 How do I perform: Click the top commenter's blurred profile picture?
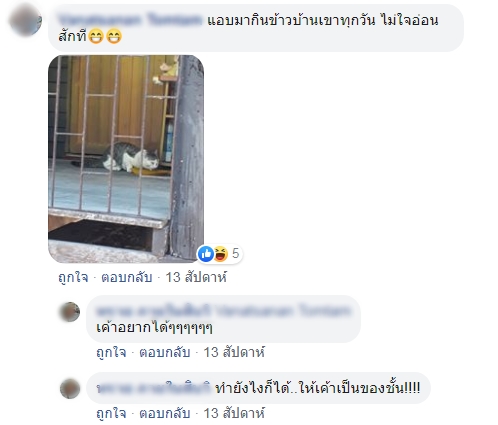(x=26, y=20)
